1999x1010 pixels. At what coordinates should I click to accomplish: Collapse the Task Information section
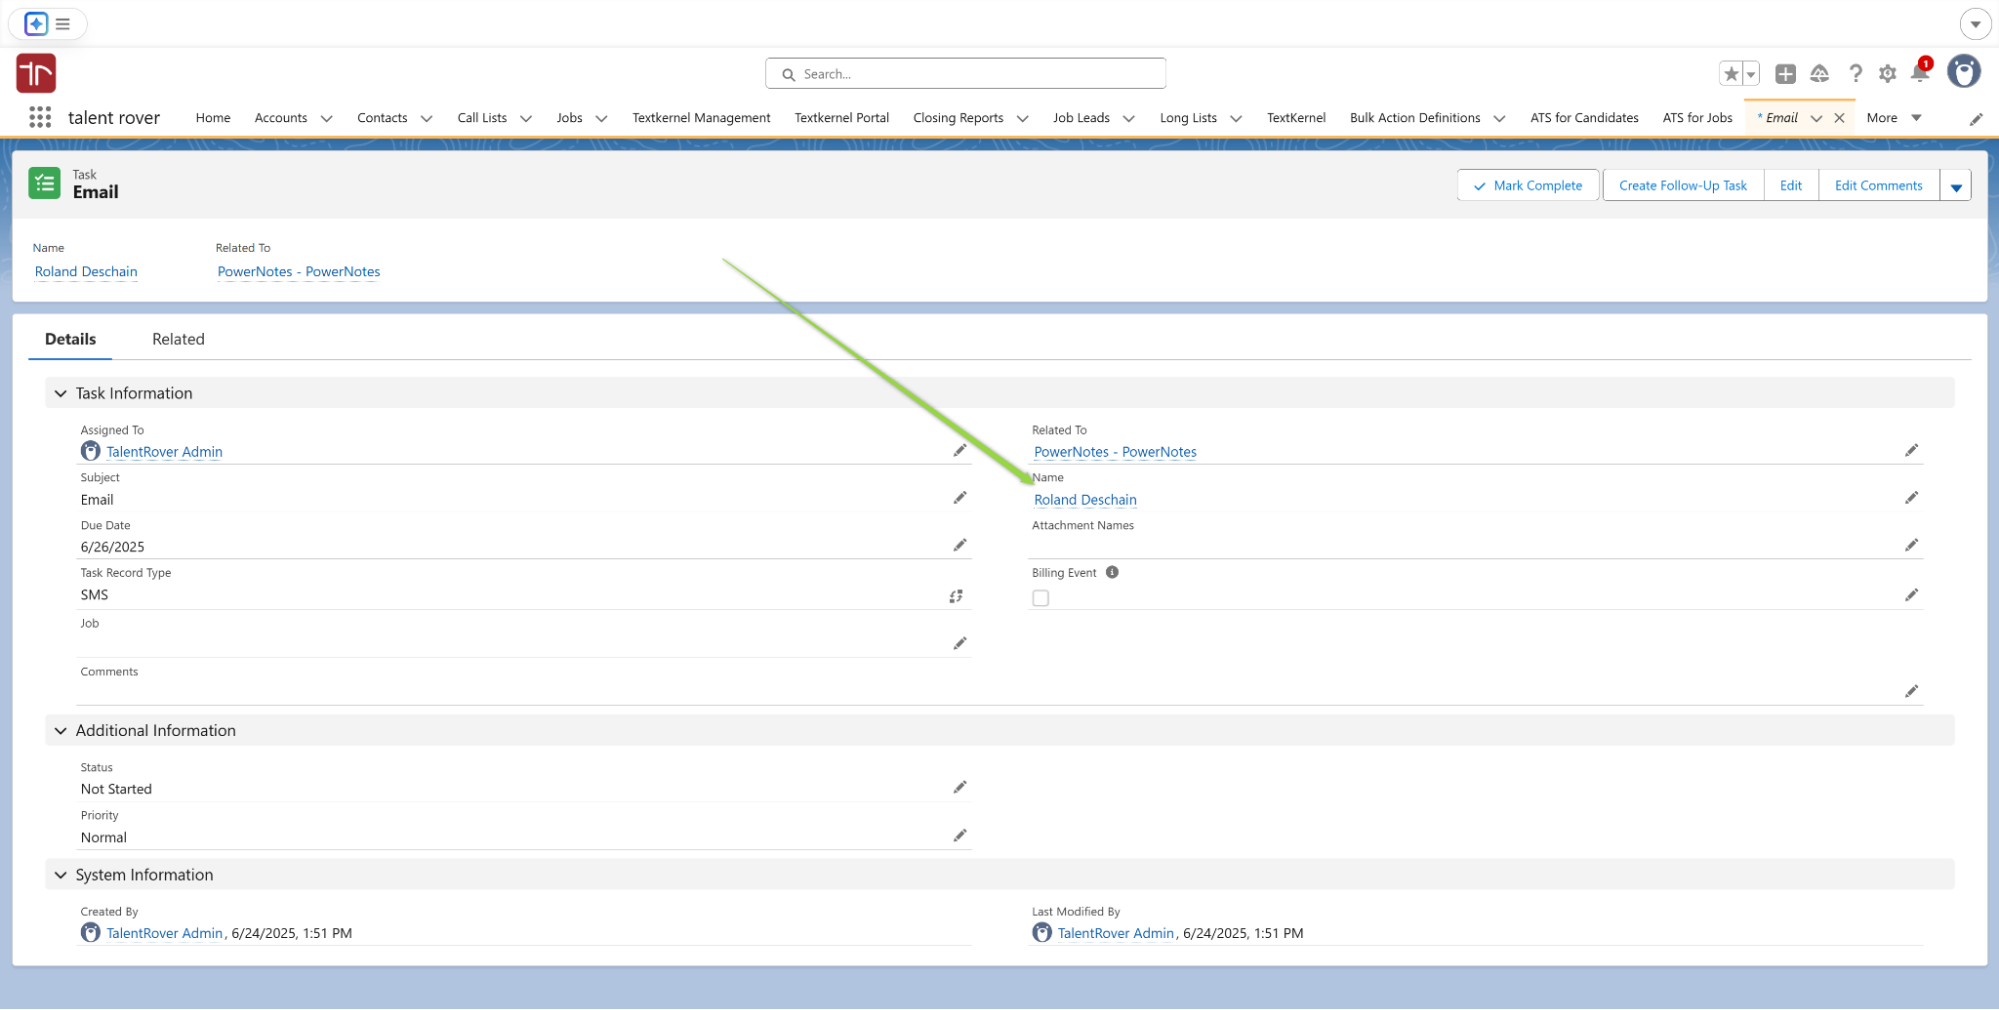(61, 394)
